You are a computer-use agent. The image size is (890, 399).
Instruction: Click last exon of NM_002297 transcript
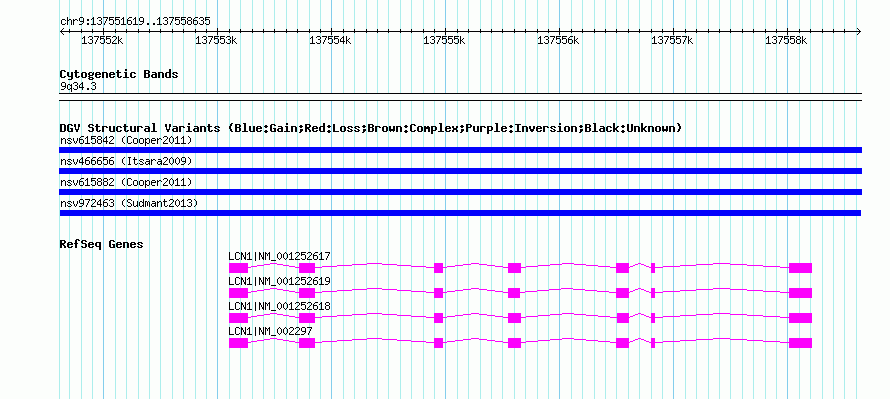click(x=800, y=343)
